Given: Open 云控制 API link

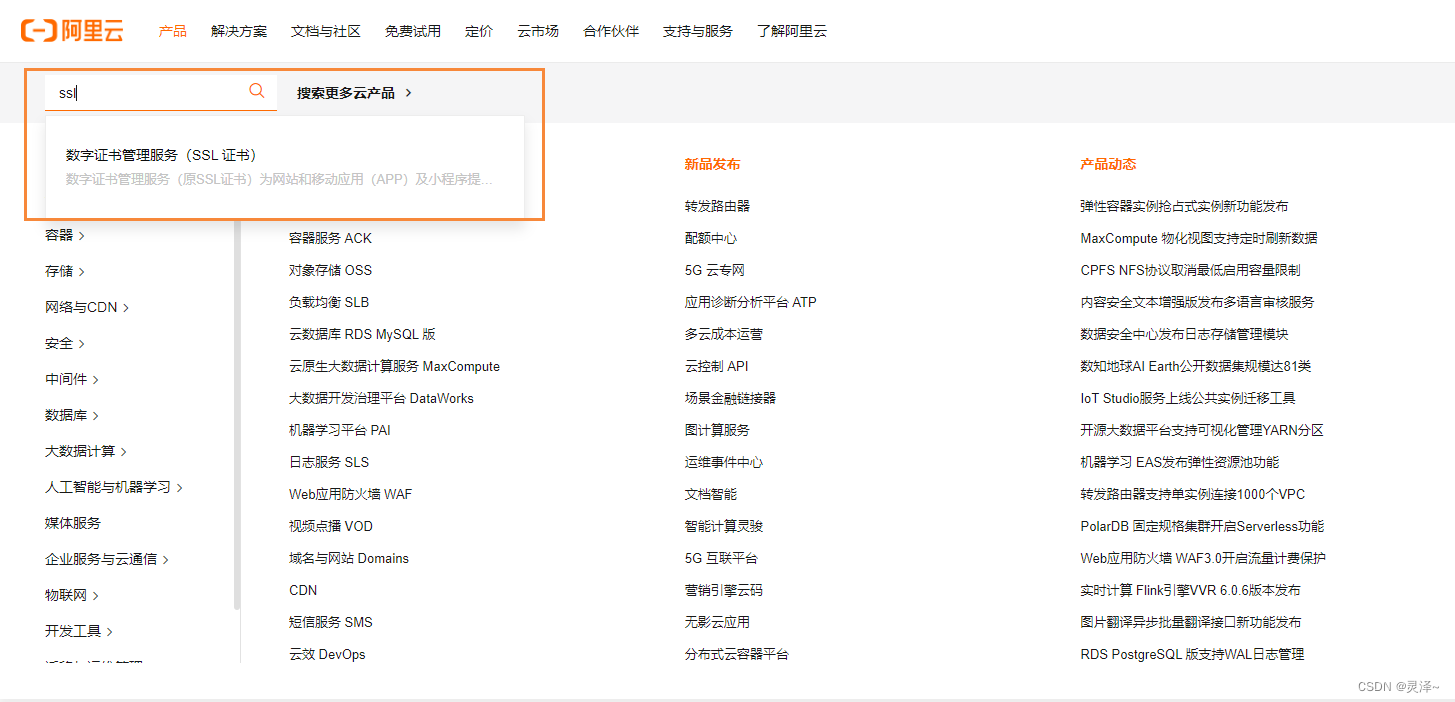Looking at the screenshot, I should (717, 366).
